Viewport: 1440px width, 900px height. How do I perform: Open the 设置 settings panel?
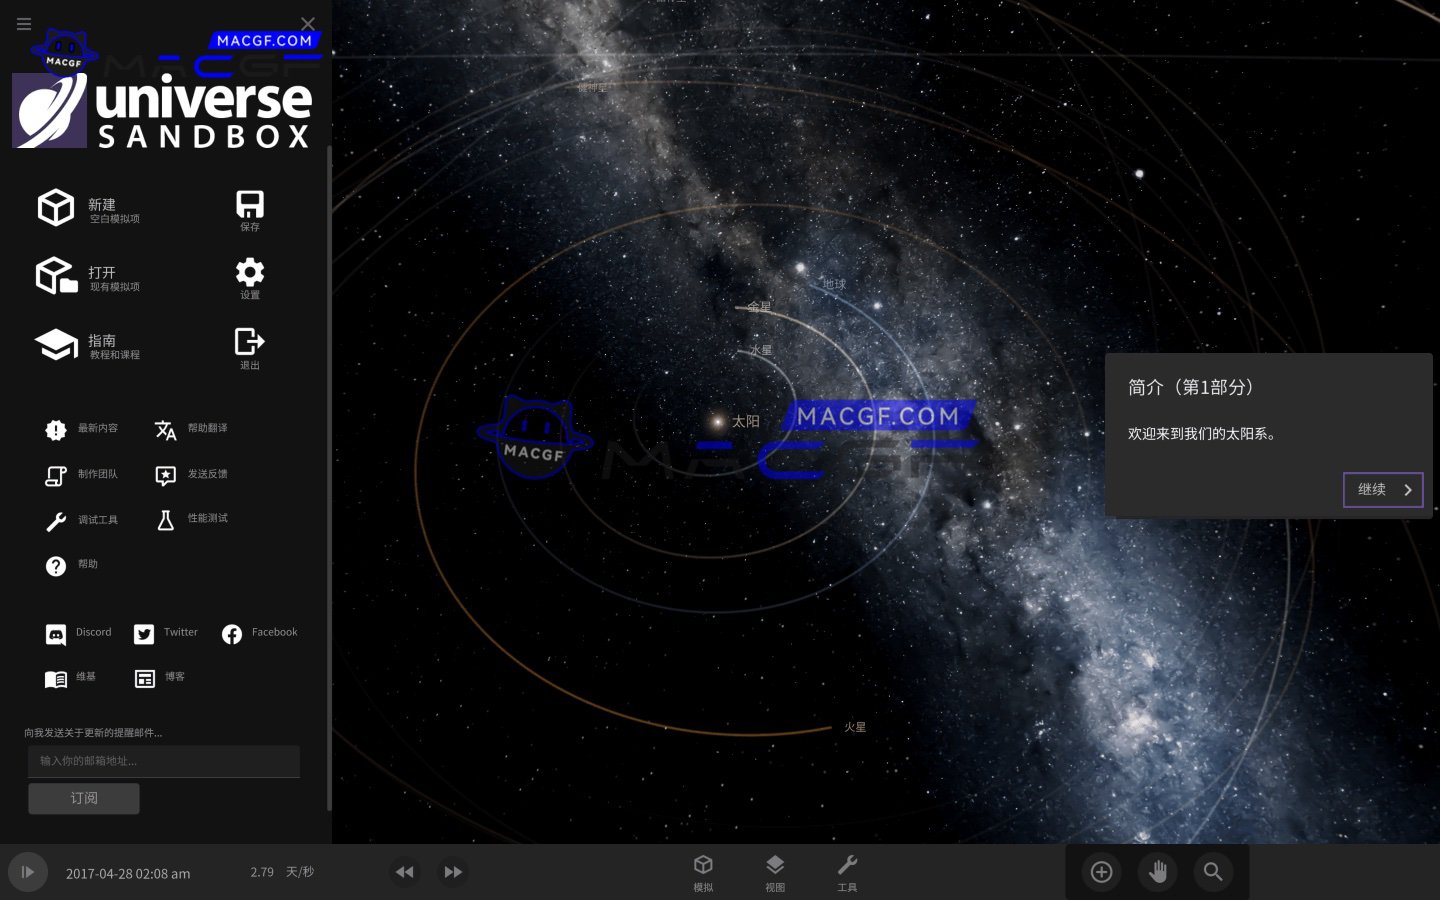click(x=249, y=275)
